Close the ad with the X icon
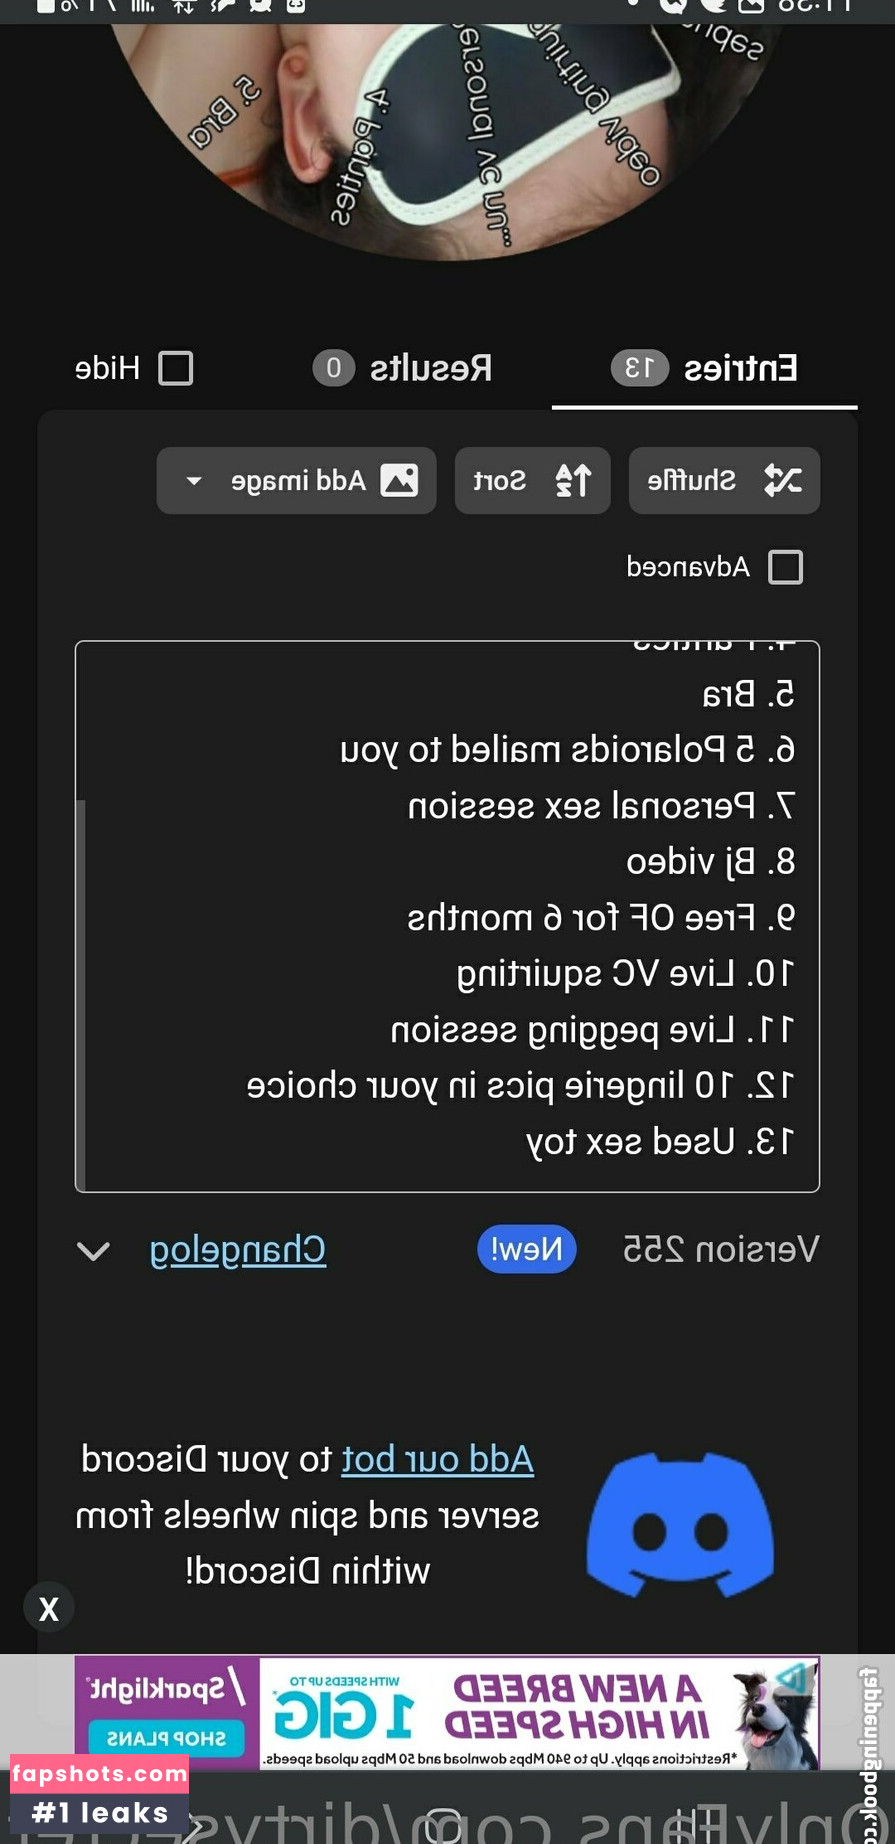895x1844 pixels. tap(48, 1609)
